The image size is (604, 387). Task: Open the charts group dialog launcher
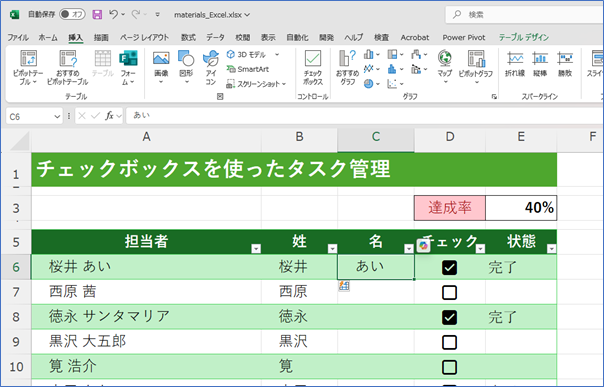pyautogui.click(x=494, y=97)
